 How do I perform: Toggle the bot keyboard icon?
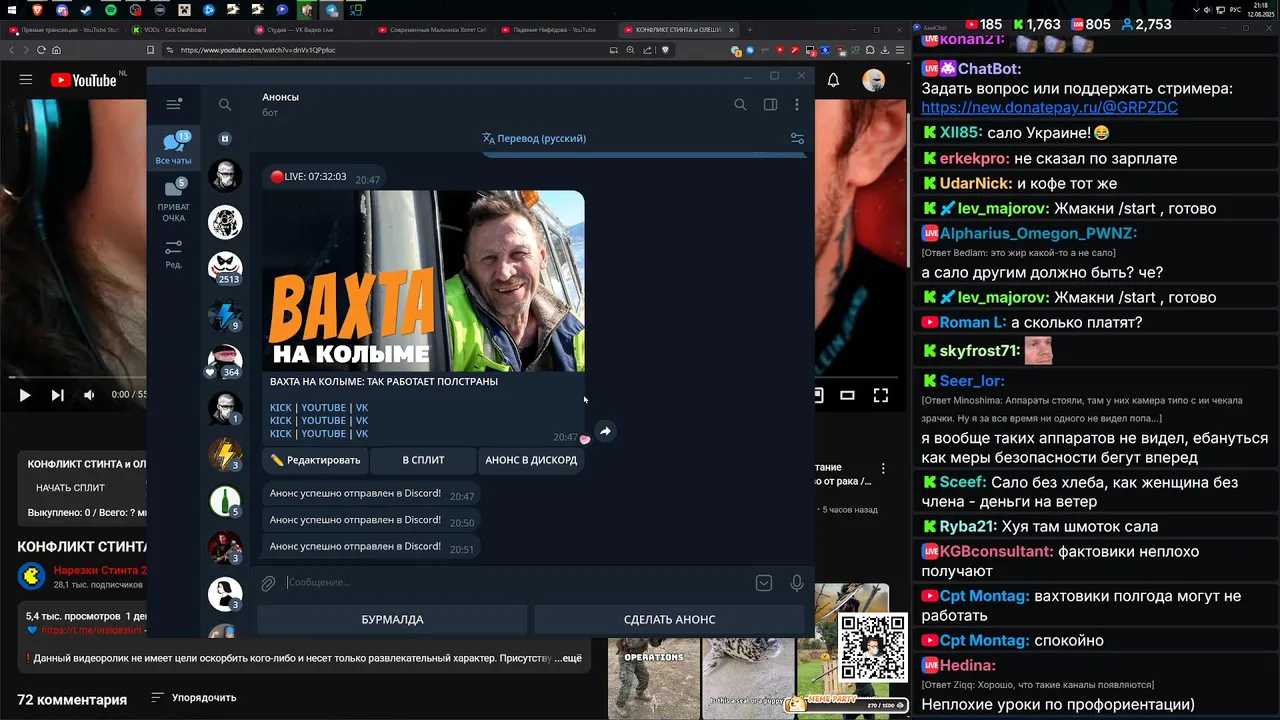tap(764, 583)
